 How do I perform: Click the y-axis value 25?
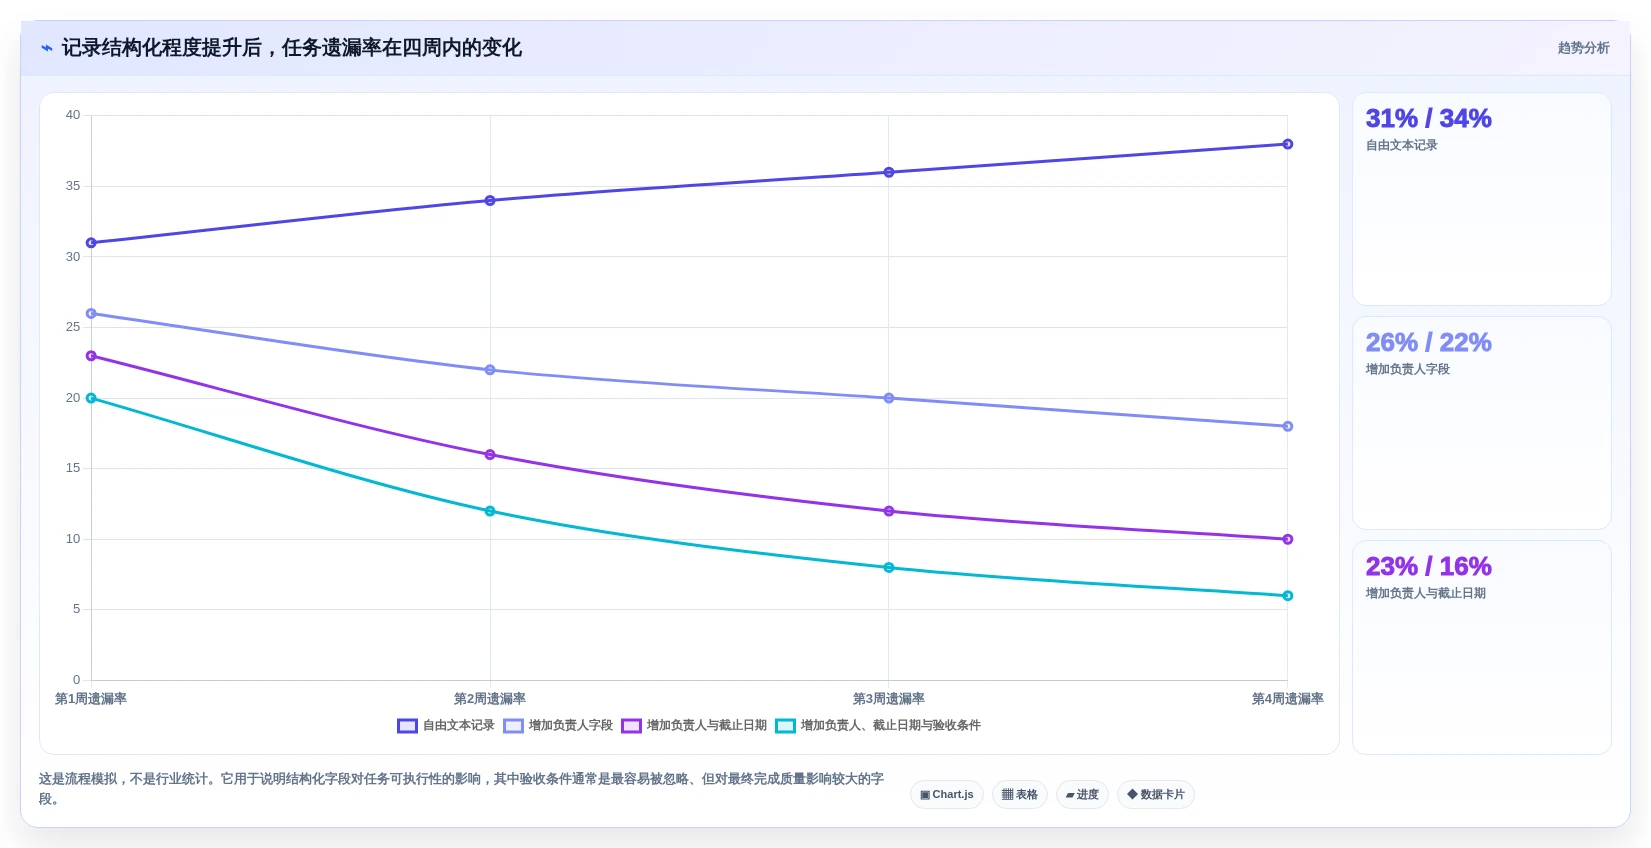click(73, 327)
